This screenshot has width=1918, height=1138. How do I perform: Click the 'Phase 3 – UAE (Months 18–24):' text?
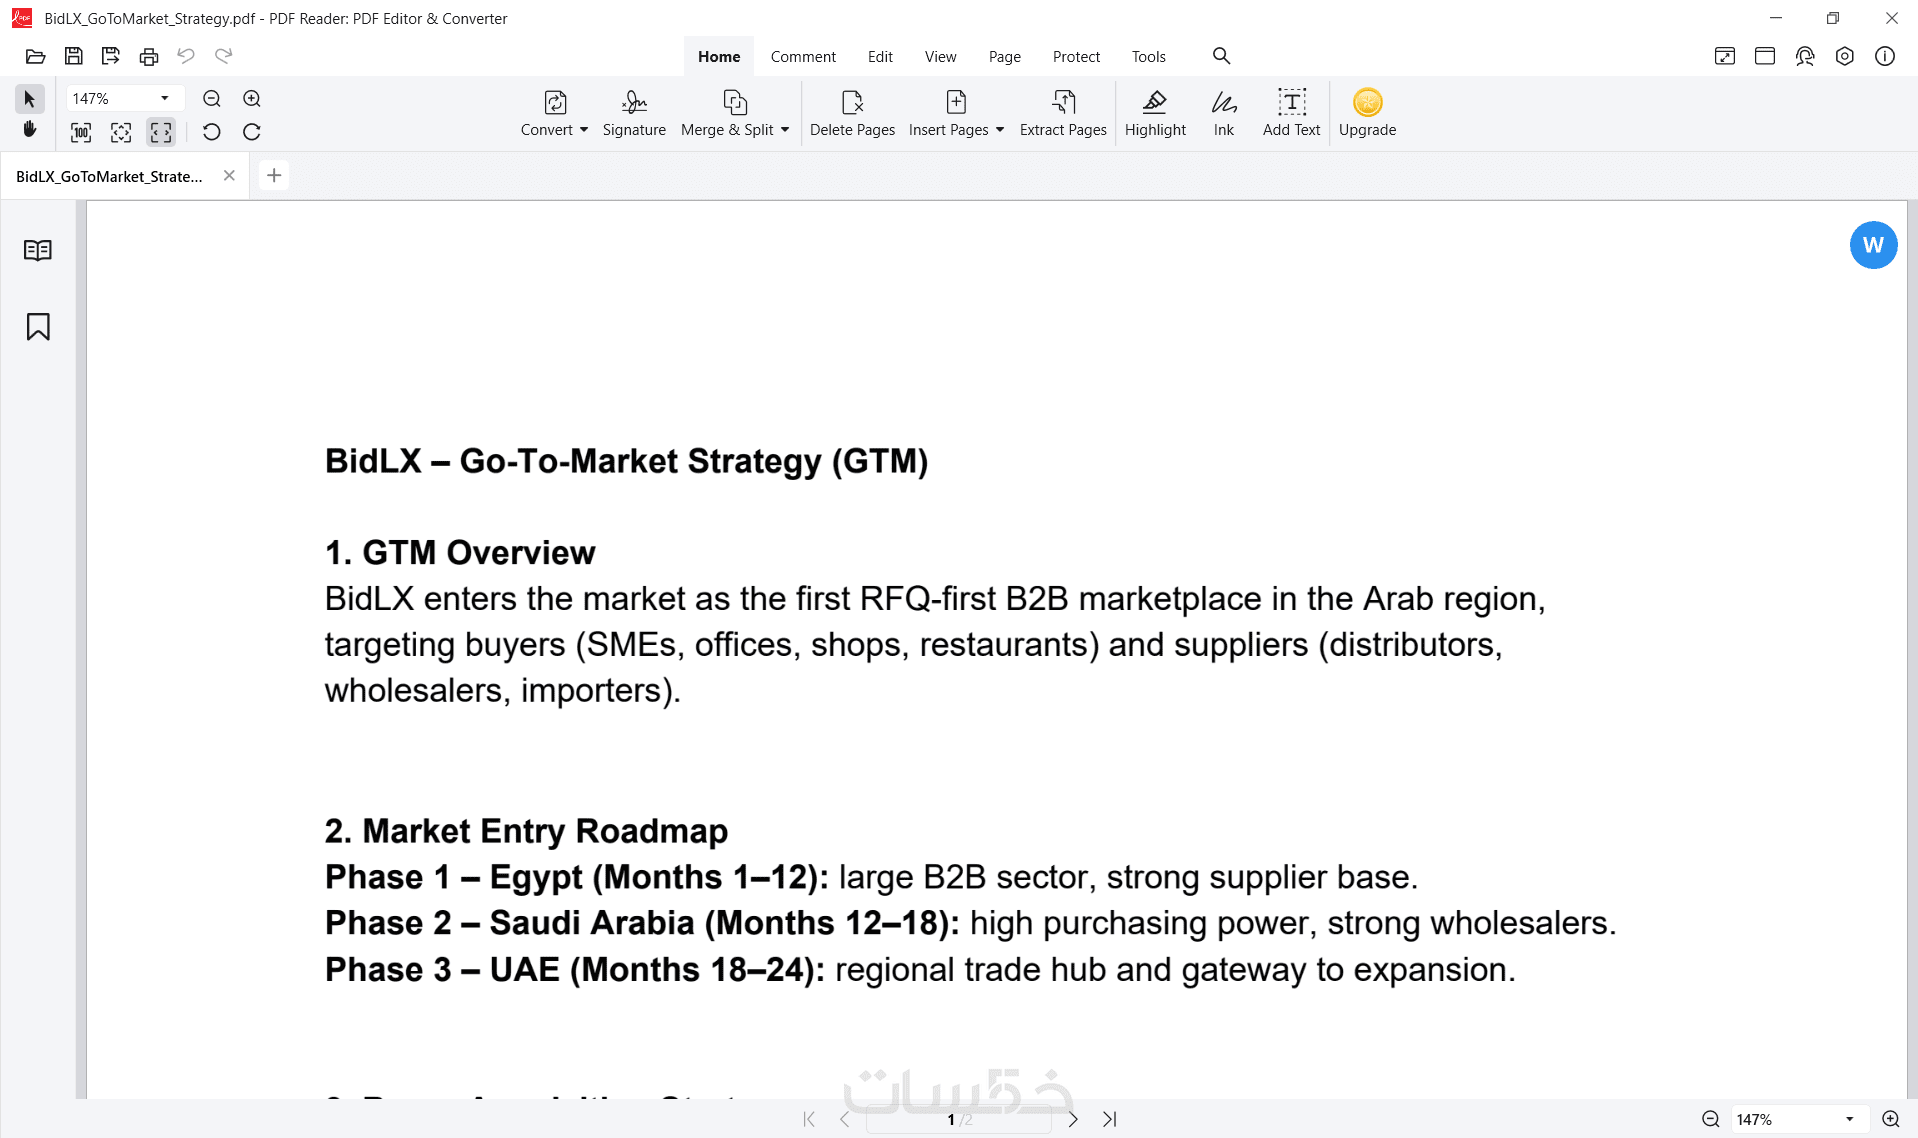[x=575, y=970]
